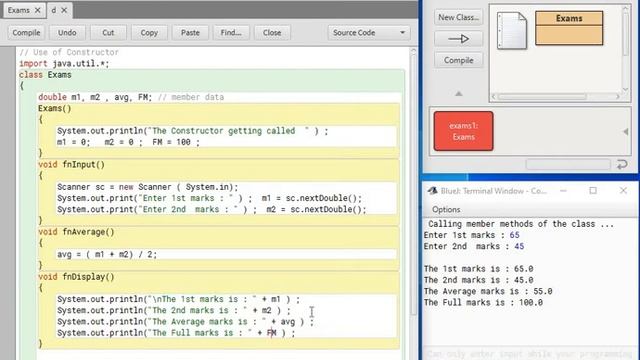Click the Undo button
640x360 pixels.
point(67,33)
